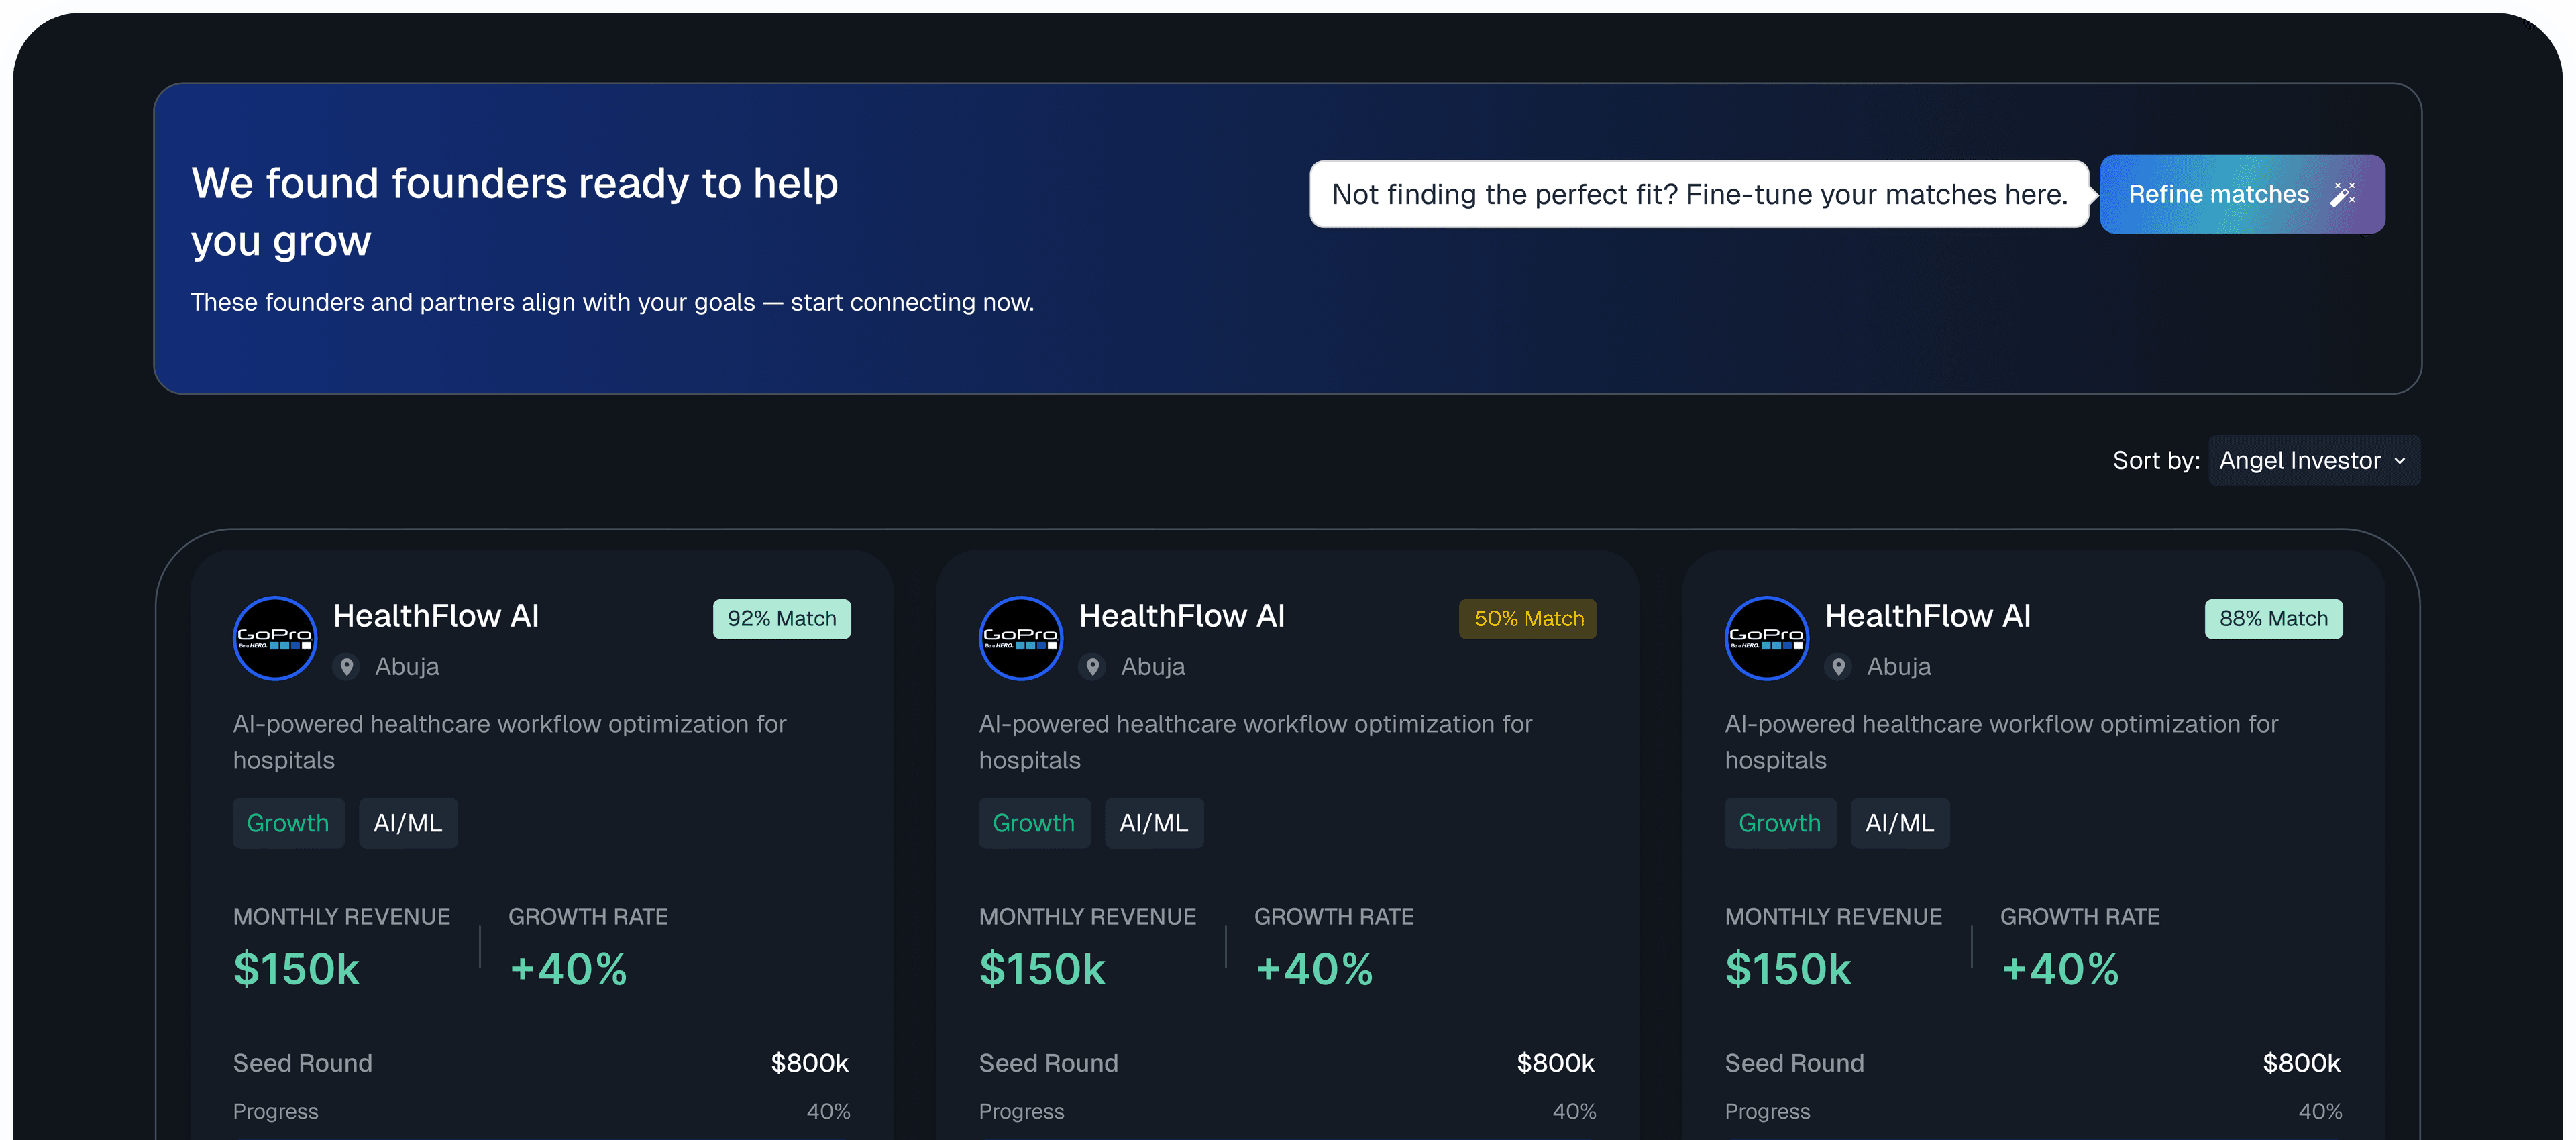The image size is (2576, 1140).
Task: Click the location pin icon on the first card
Action: tap(346, 666)
